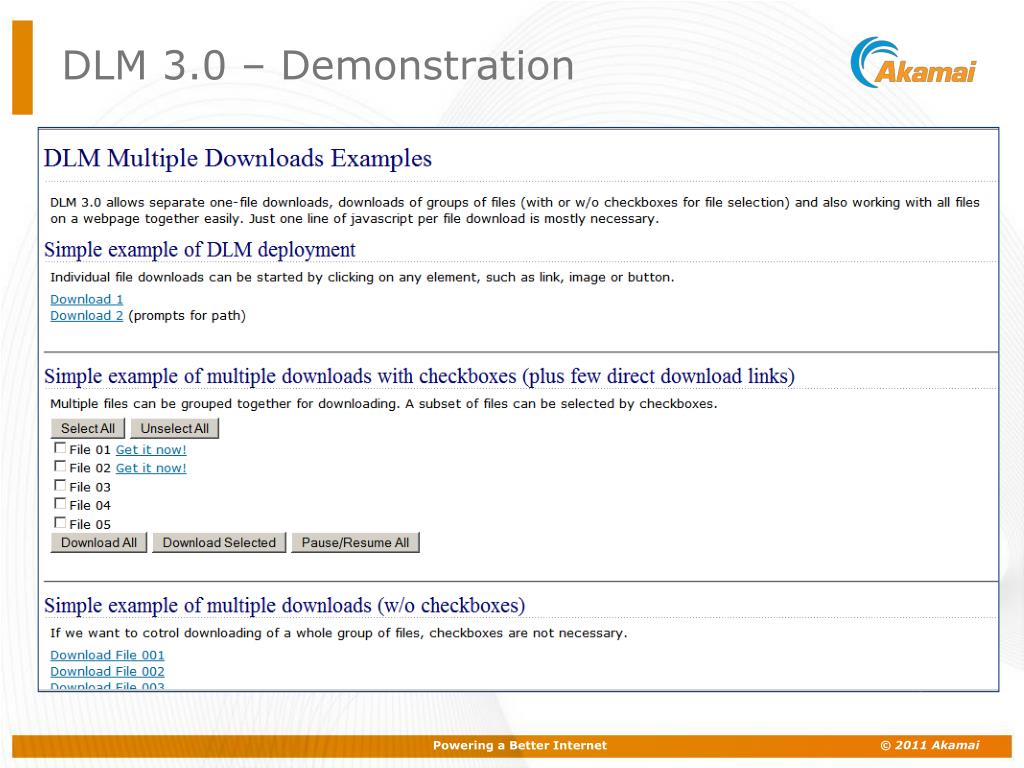Click the DLM 3.0 – Demonstration slide title
Screen dimensions: 1024x768
coord(318,65)
